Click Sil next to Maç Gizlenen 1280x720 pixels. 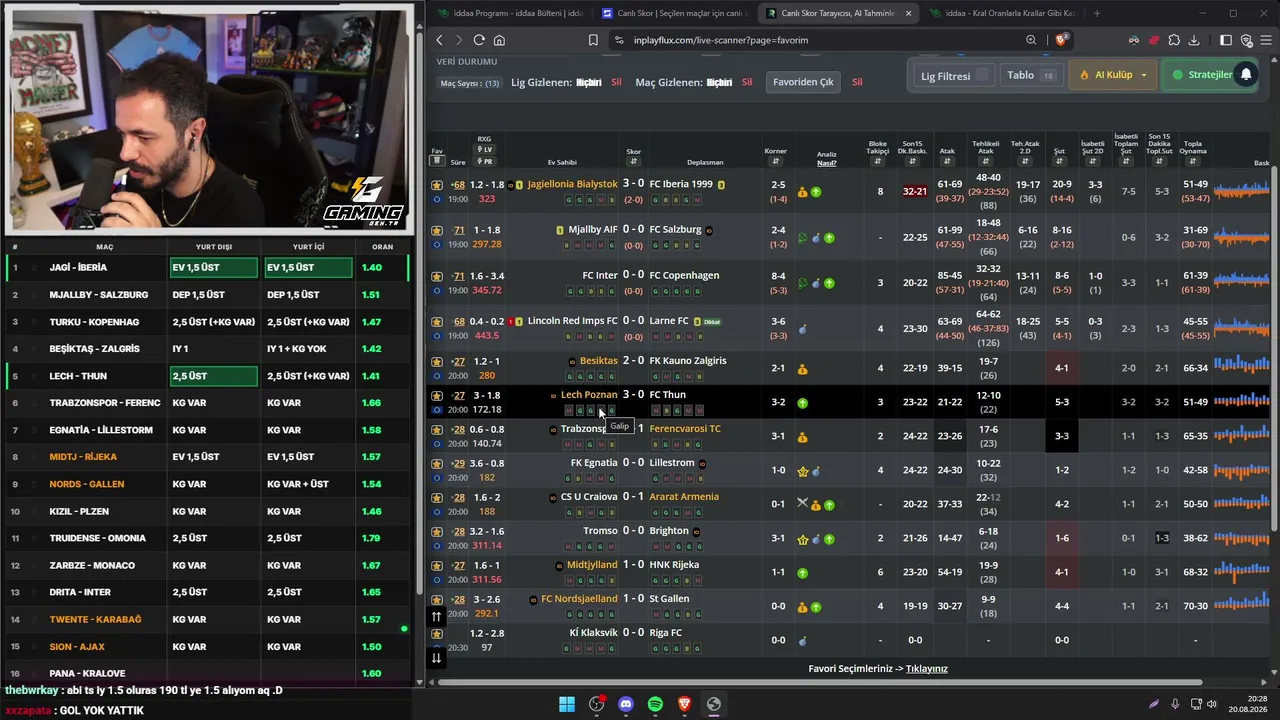pyautogui.click(x=746, y=82)
